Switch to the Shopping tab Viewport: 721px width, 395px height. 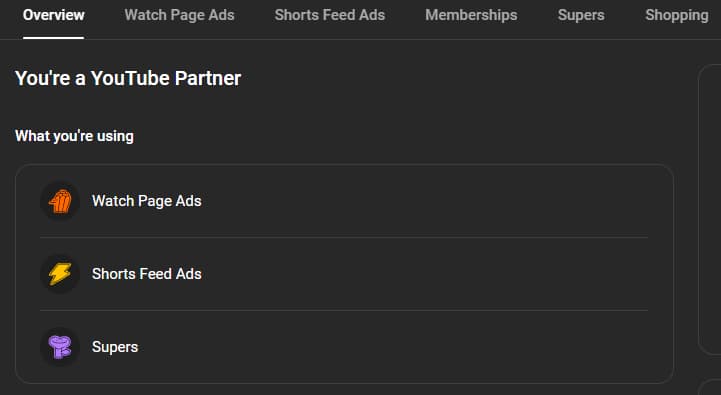coord(677,15)
